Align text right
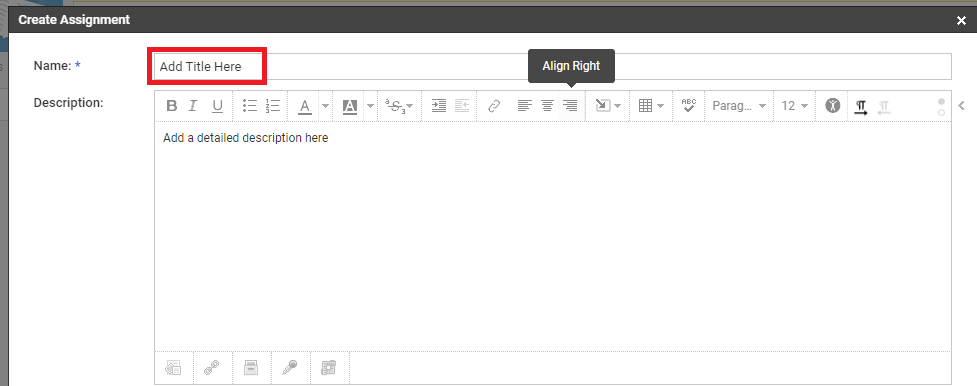The width and height of the screenshot is (977, 386). pos(570,106)
